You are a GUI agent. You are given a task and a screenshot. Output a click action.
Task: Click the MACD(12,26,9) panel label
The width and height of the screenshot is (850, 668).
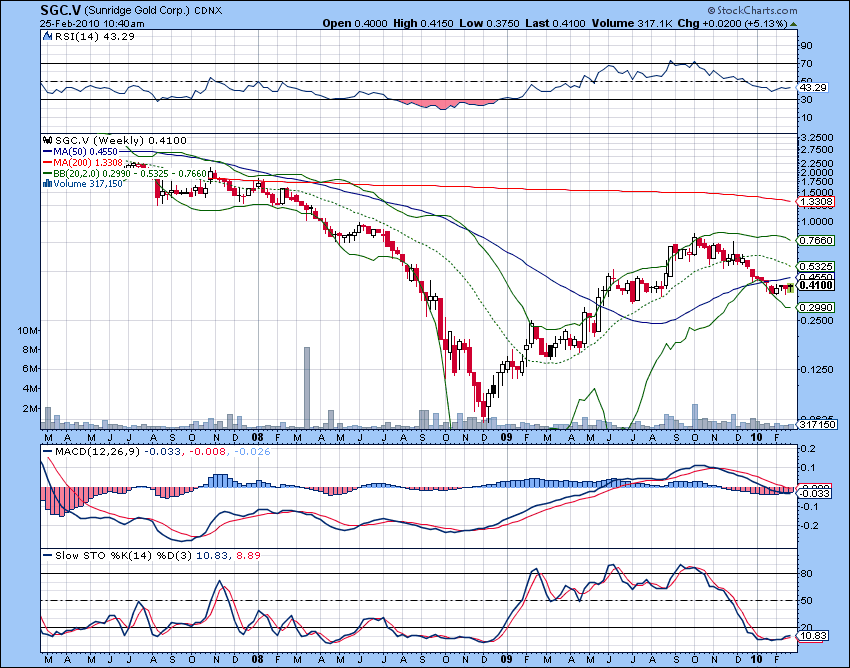[x=98, y=451]
